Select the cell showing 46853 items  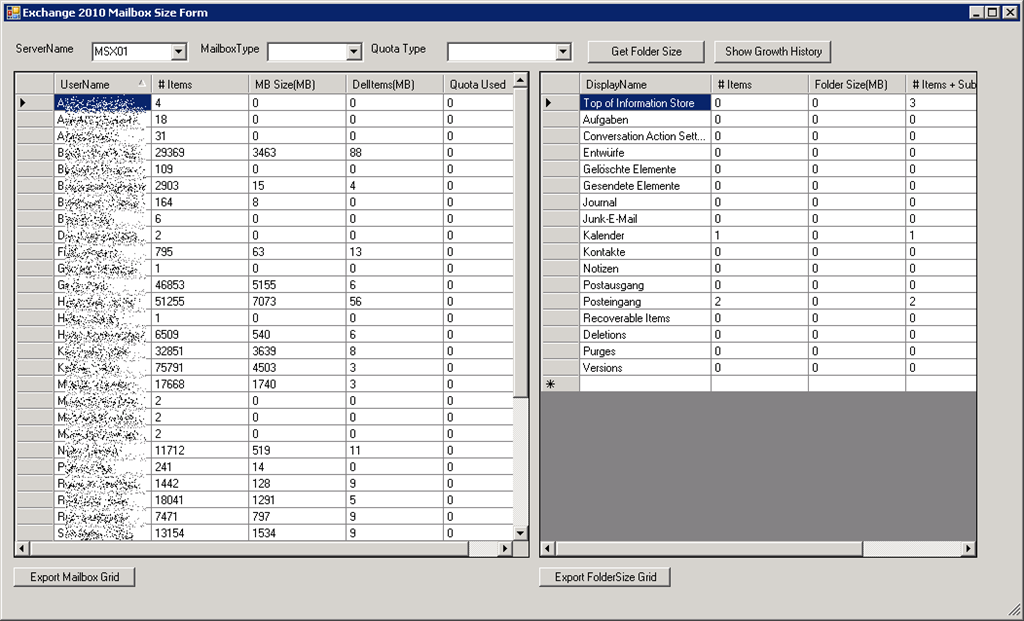tap(200, 285)
